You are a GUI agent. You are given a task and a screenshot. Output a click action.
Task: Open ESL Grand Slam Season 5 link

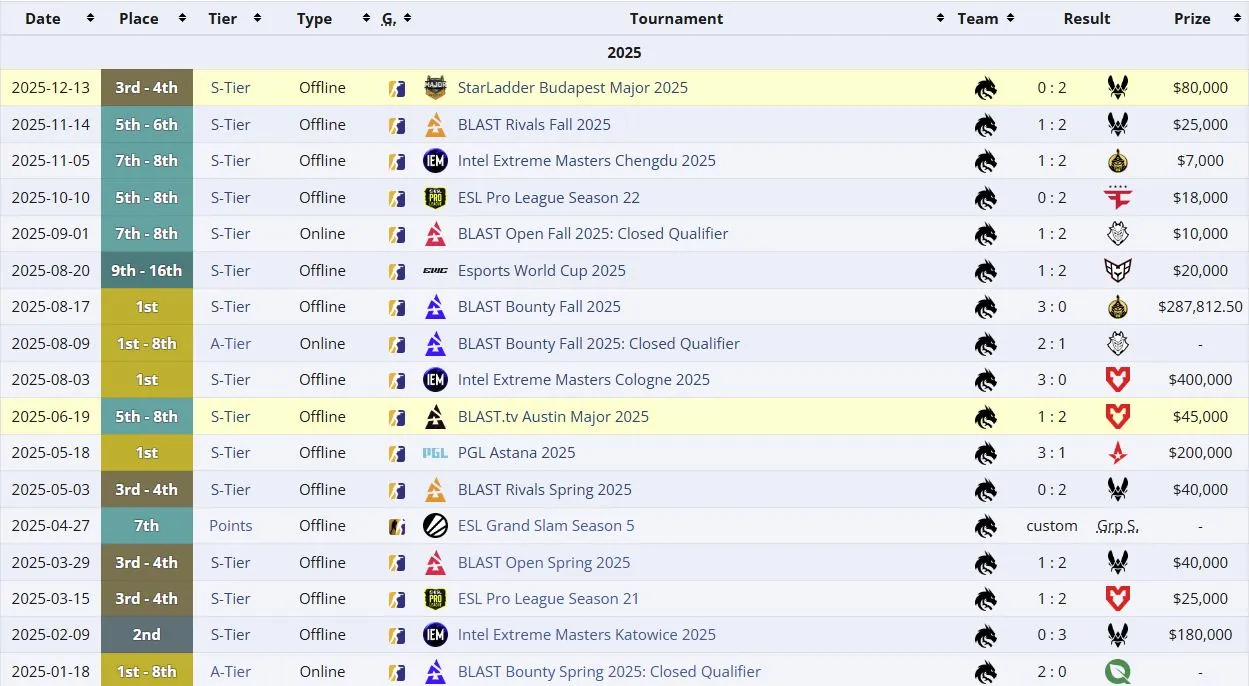(546, 526)
